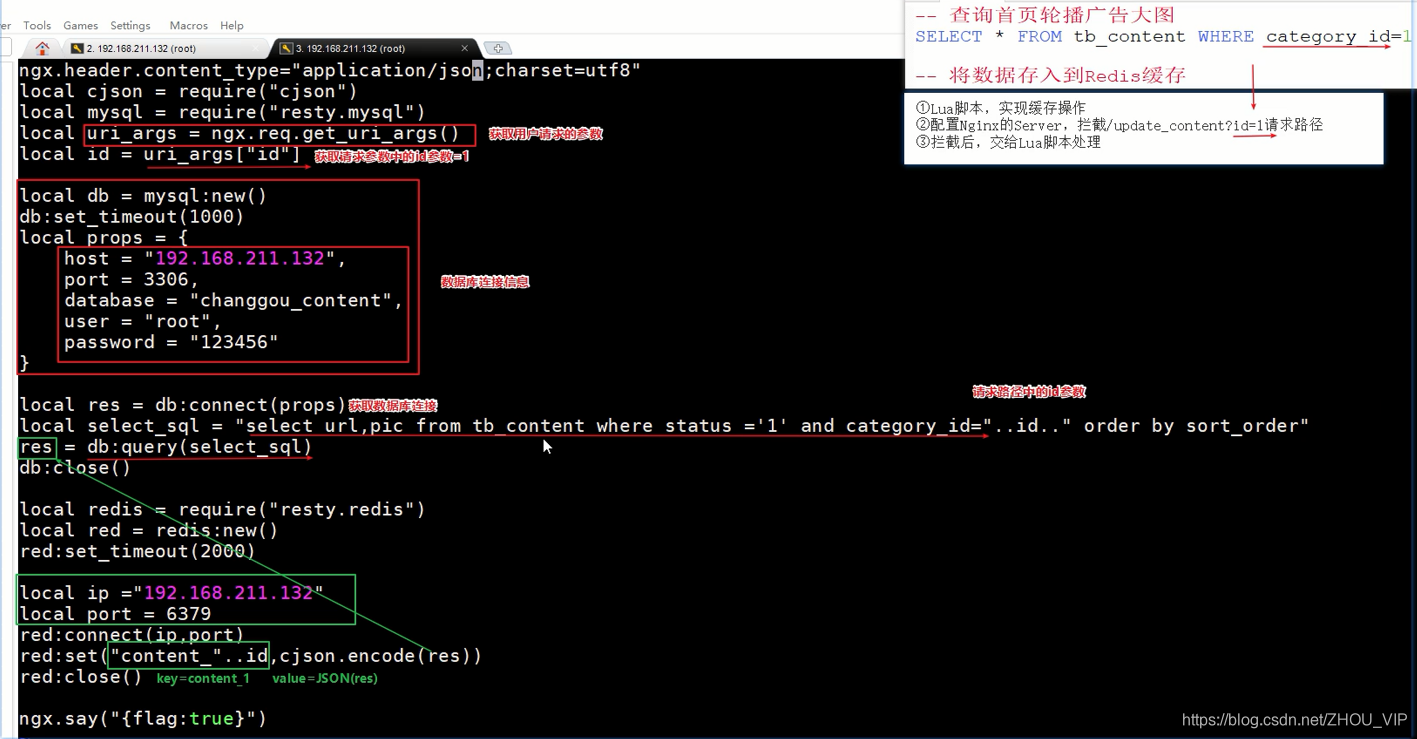Click the 'red:set_timeout(2000)' line

[137, 552]
